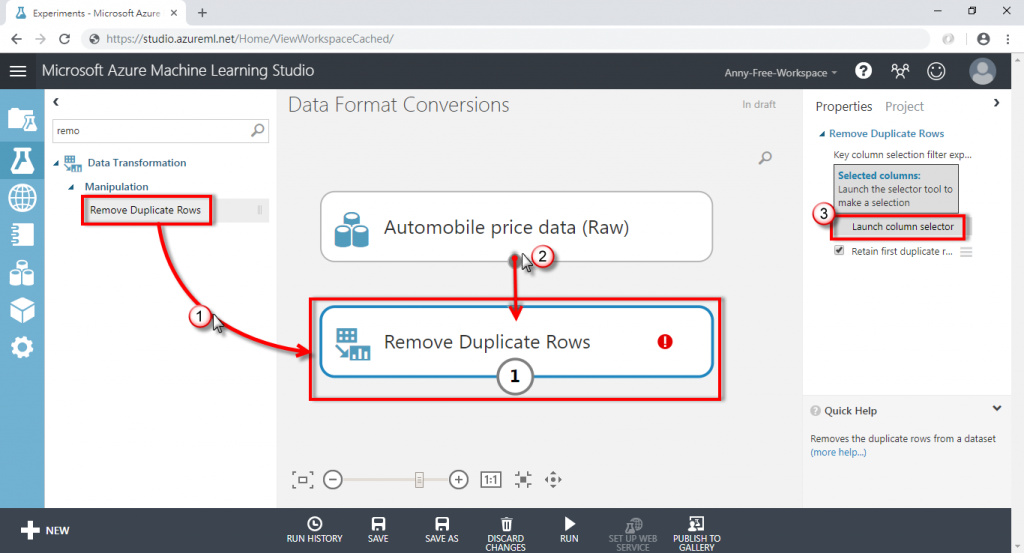Collapse the Remove Duplicate Rows properties section
This screenshot has height=553, width=1024.
(x=822, y=134)
